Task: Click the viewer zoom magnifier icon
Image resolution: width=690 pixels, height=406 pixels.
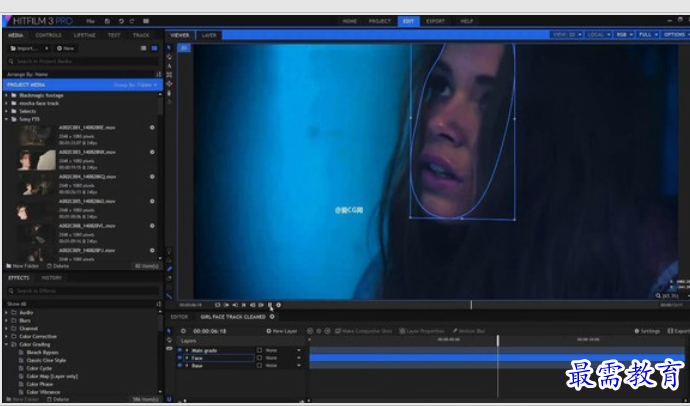Action: coord(658,296)
